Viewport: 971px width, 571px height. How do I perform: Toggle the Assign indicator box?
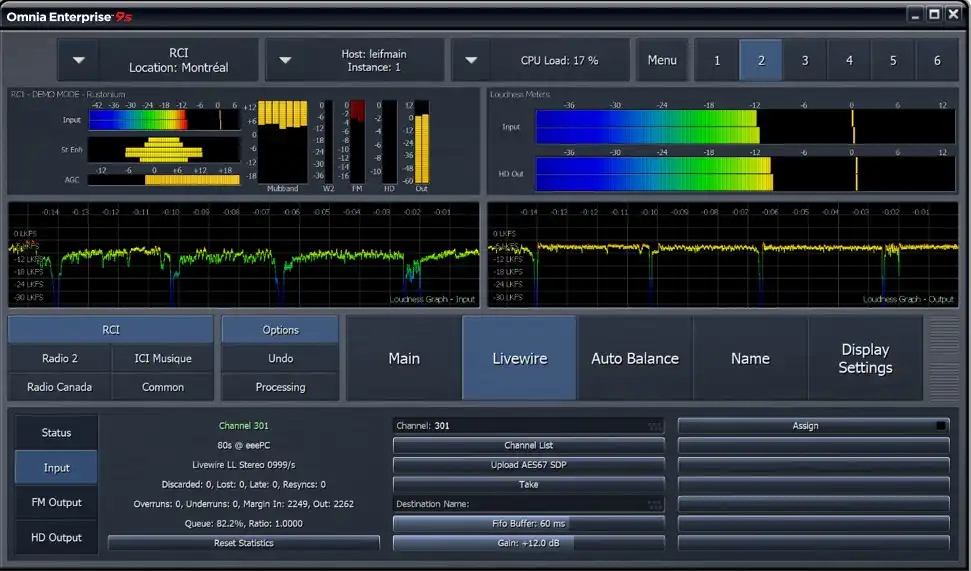point(941,425)
